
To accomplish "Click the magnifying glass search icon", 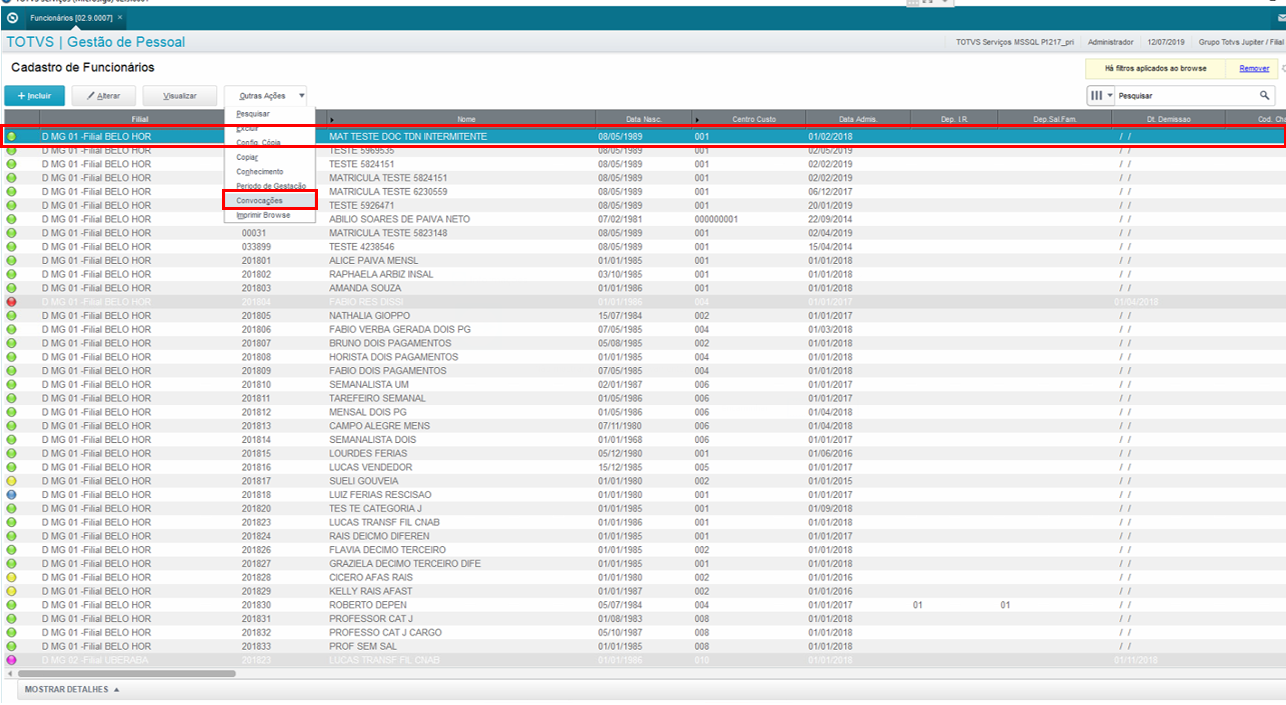I will click(x=1265, y=95).
